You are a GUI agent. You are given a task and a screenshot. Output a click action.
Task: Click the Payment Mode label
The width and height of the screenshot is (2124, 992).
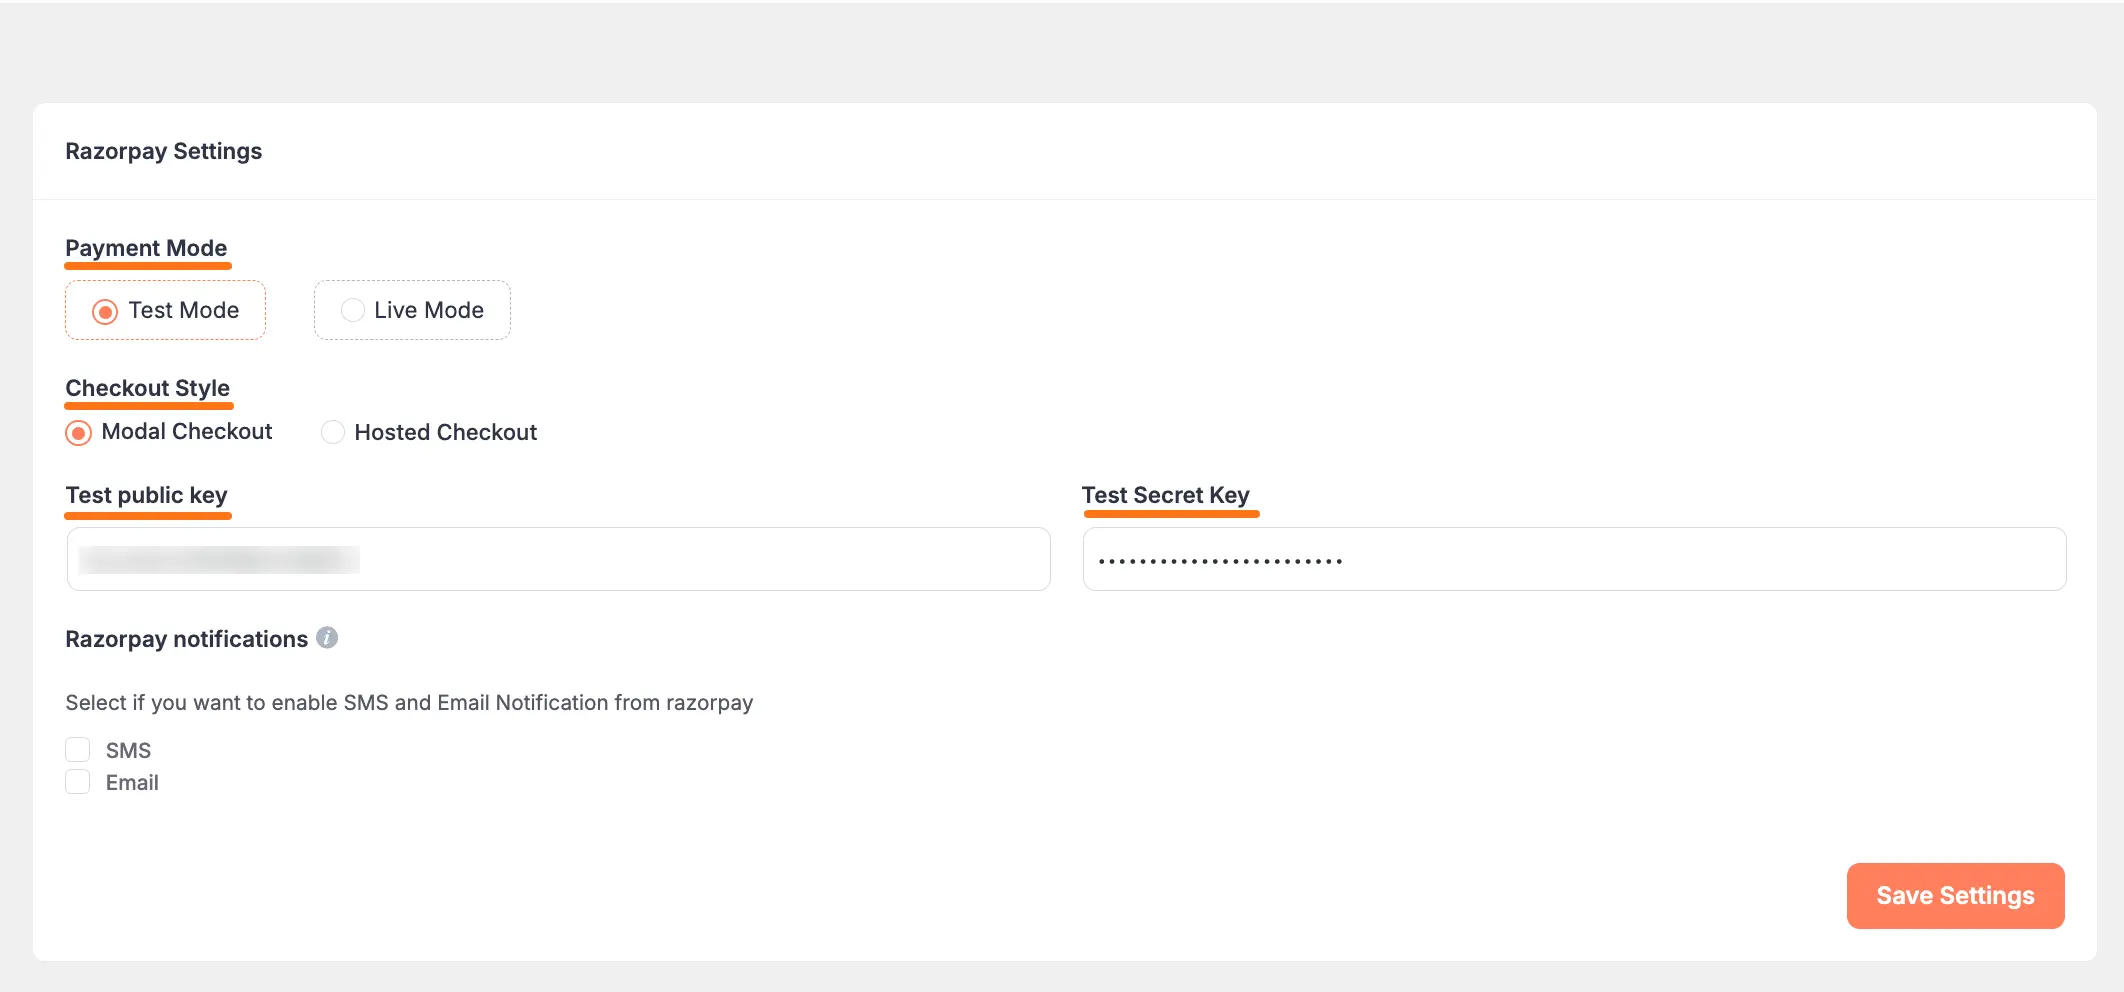click(x=146, y=247)
